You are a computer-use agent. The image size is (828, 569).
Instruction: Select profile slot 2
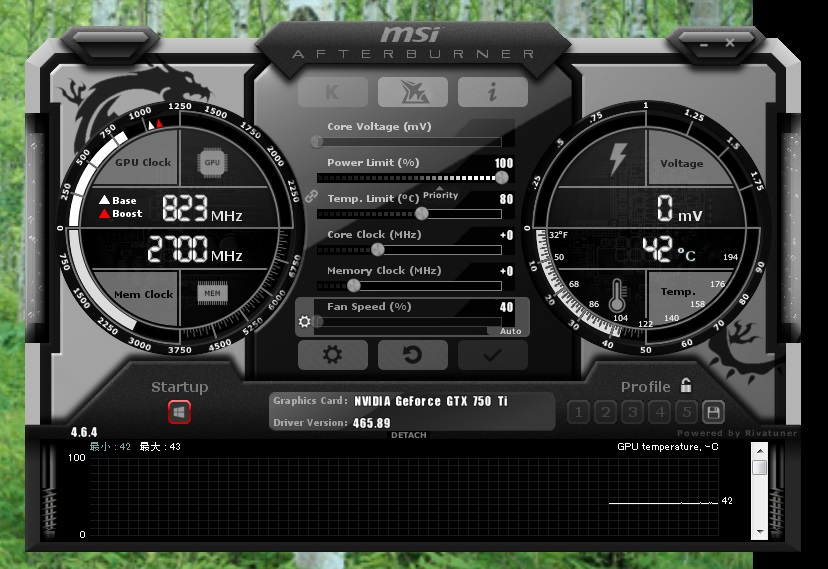point(606,412)
